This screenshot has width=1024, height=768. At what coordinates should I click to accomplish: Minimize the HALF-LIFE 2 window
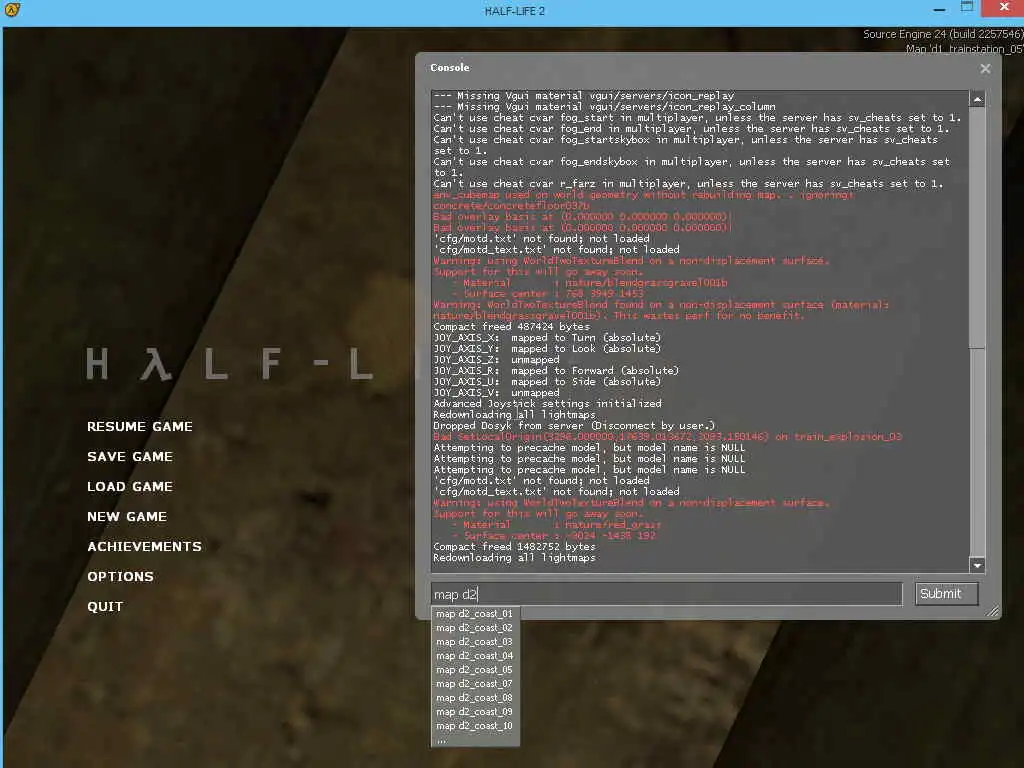click(939, 10)
